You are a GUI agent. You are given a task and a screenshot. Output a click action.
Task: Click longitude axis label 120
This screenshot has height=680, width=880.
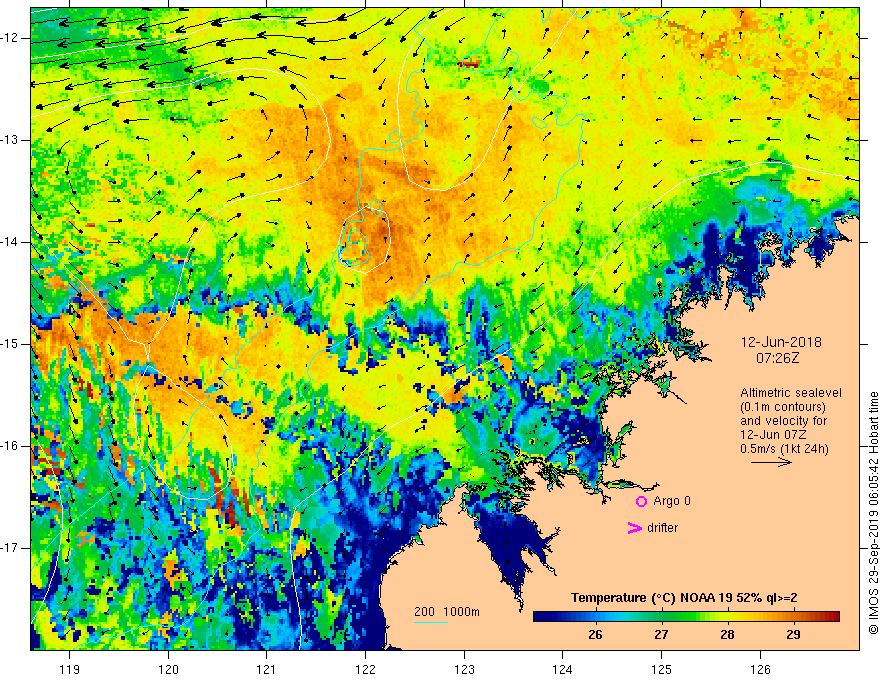(x=168, y=669)
